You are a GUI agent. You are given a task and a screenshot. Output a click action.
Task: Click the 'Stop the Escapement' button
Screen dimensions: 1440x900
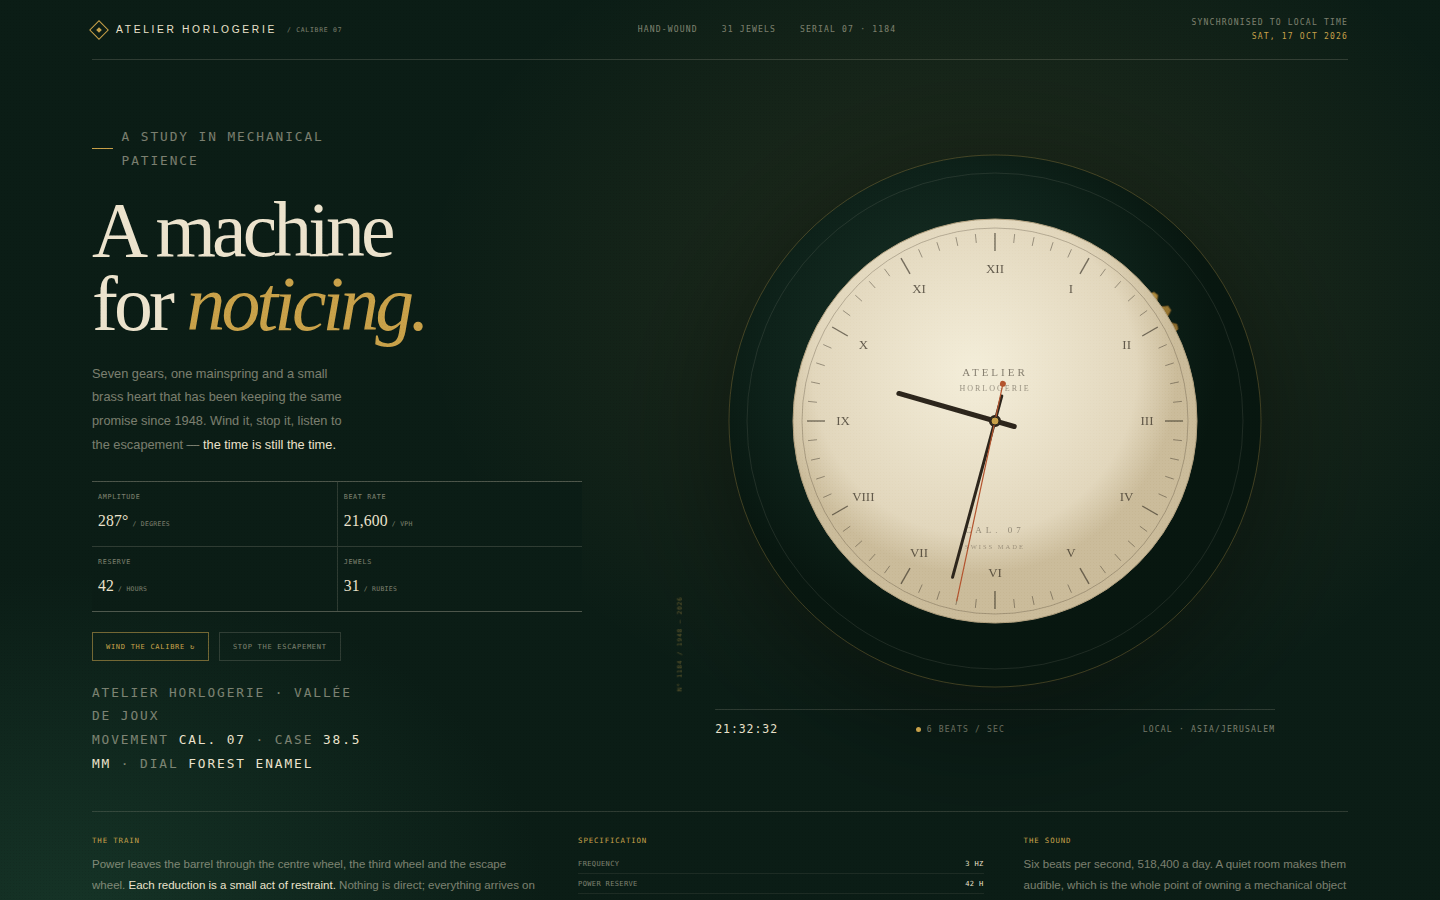280,647
